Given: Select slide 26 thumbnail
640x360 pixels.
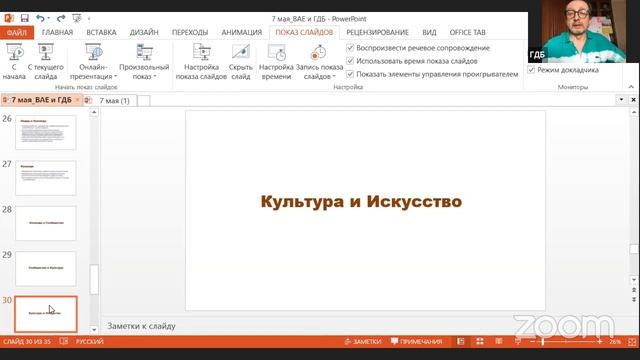Looking at the screenshot, I should [x=46, y=132].
